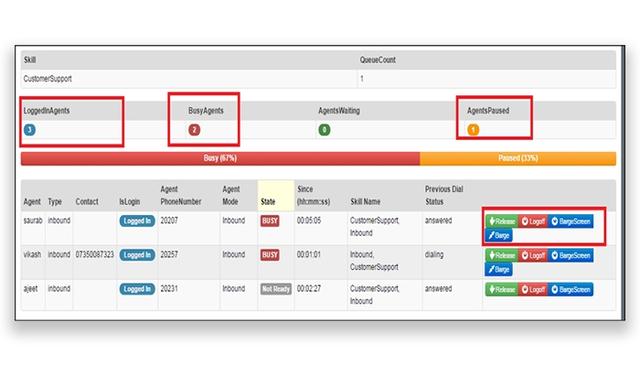This screenshot has height=366, width=640.
Task: Click the green AgentsWaiting count badge
Action: point(324,130)
